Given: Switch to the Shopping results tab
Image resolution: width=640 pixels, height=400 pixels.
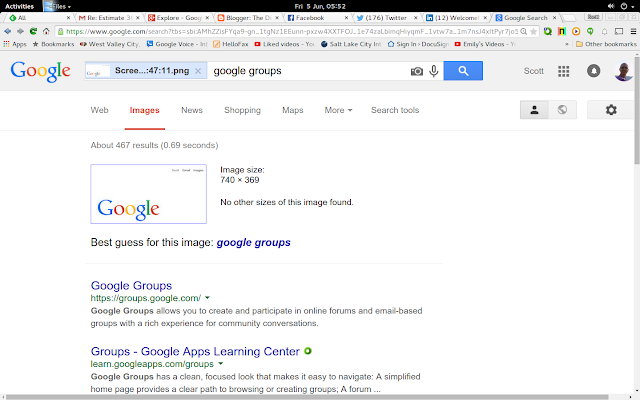Looking at the screenshot, I should pos(242,110).
